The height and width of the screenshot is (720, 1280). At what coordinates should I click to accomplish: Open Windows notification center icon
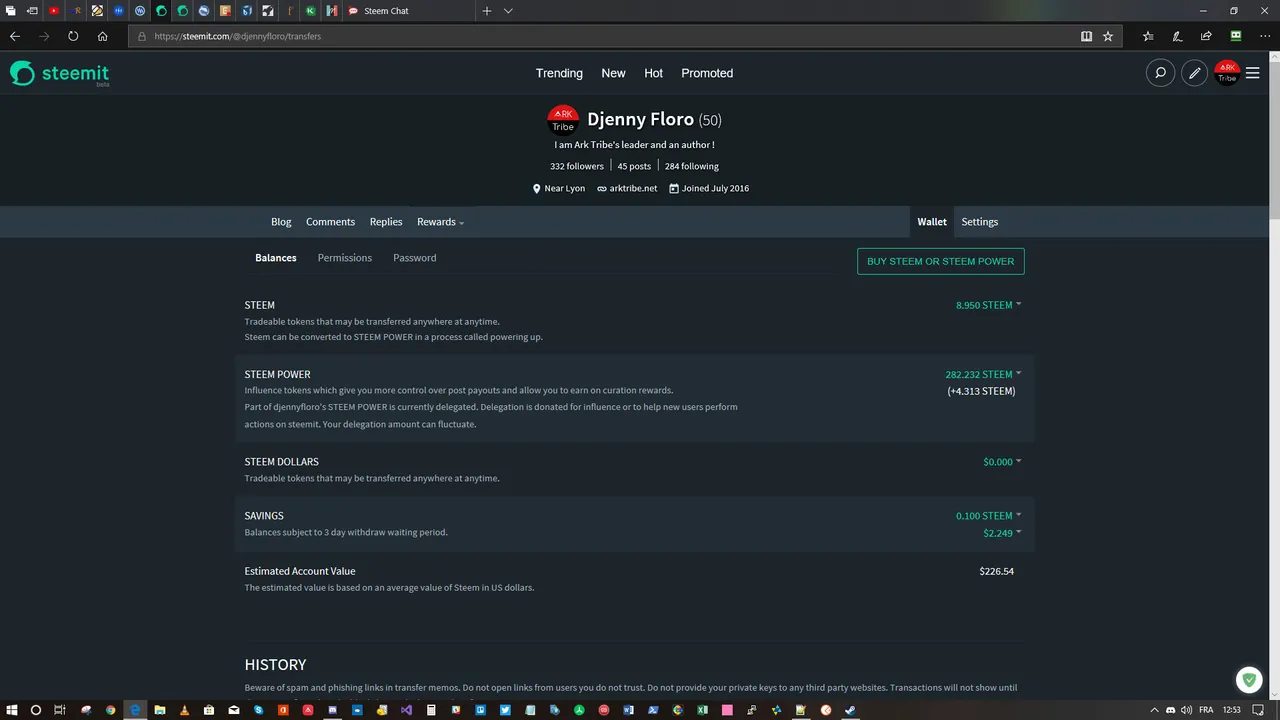point(1259,710)
